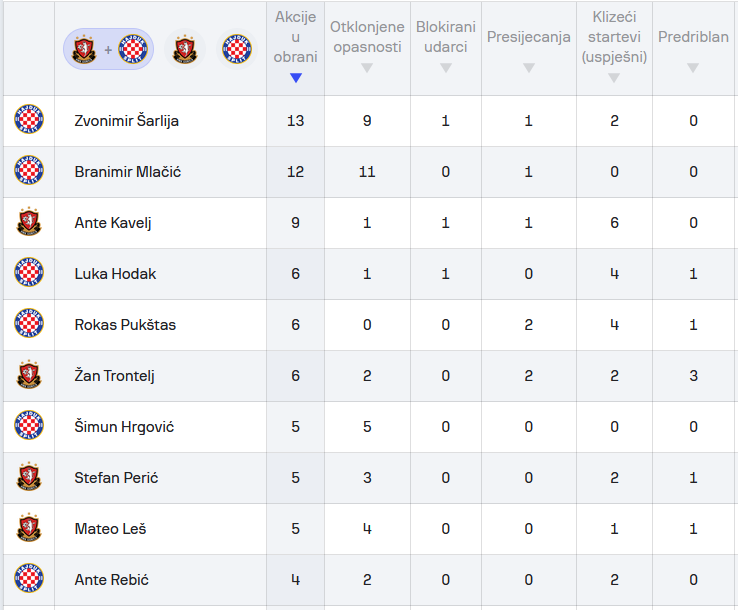Click Gorica crest beside Mateo Leš

29,529
